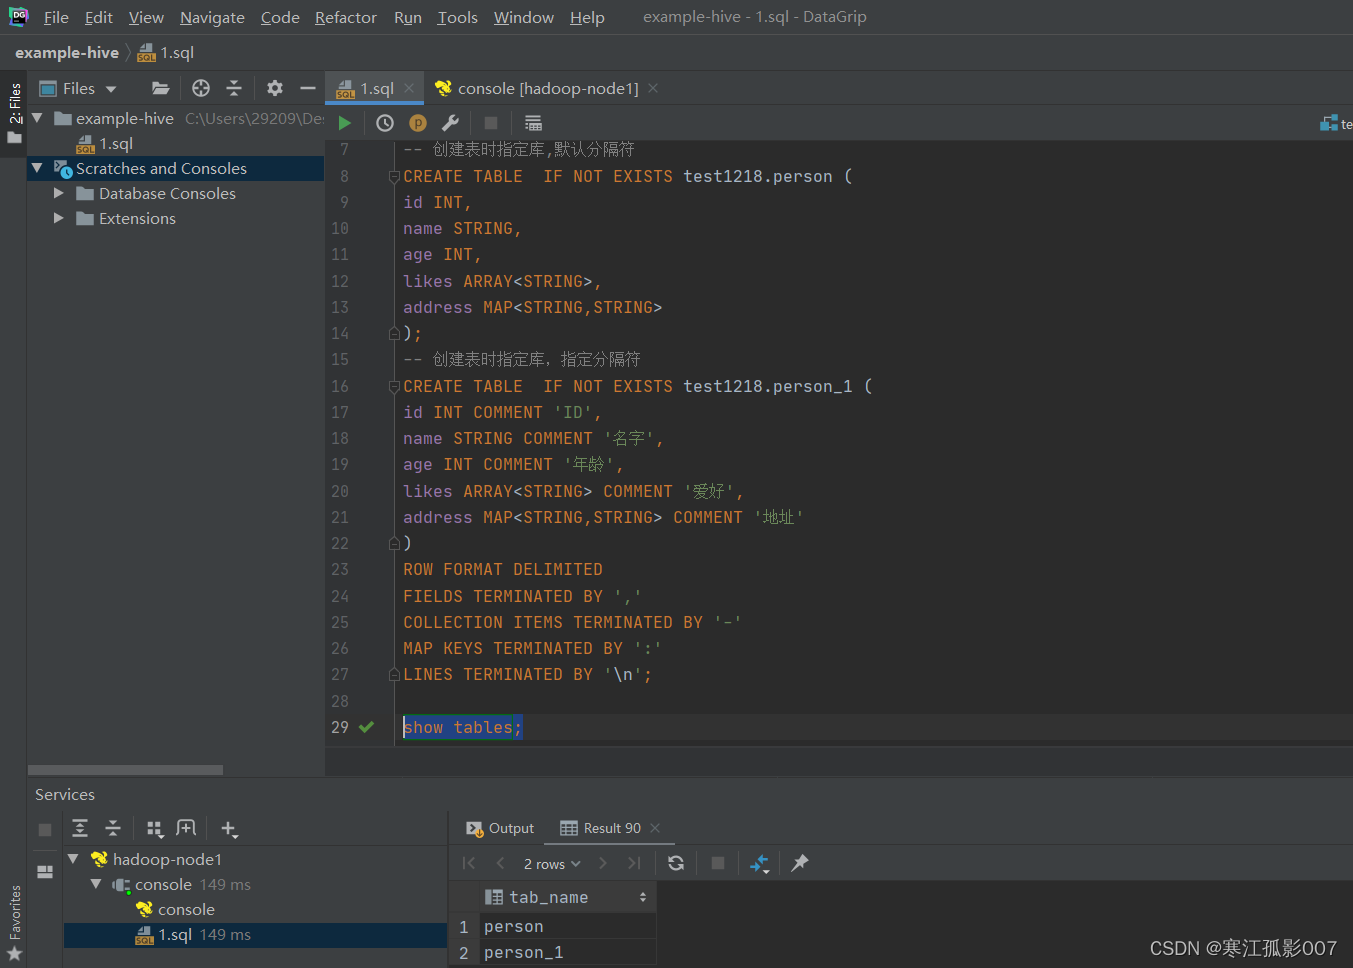Click example-hive in the breadcrumb

[x=67, y=53]
